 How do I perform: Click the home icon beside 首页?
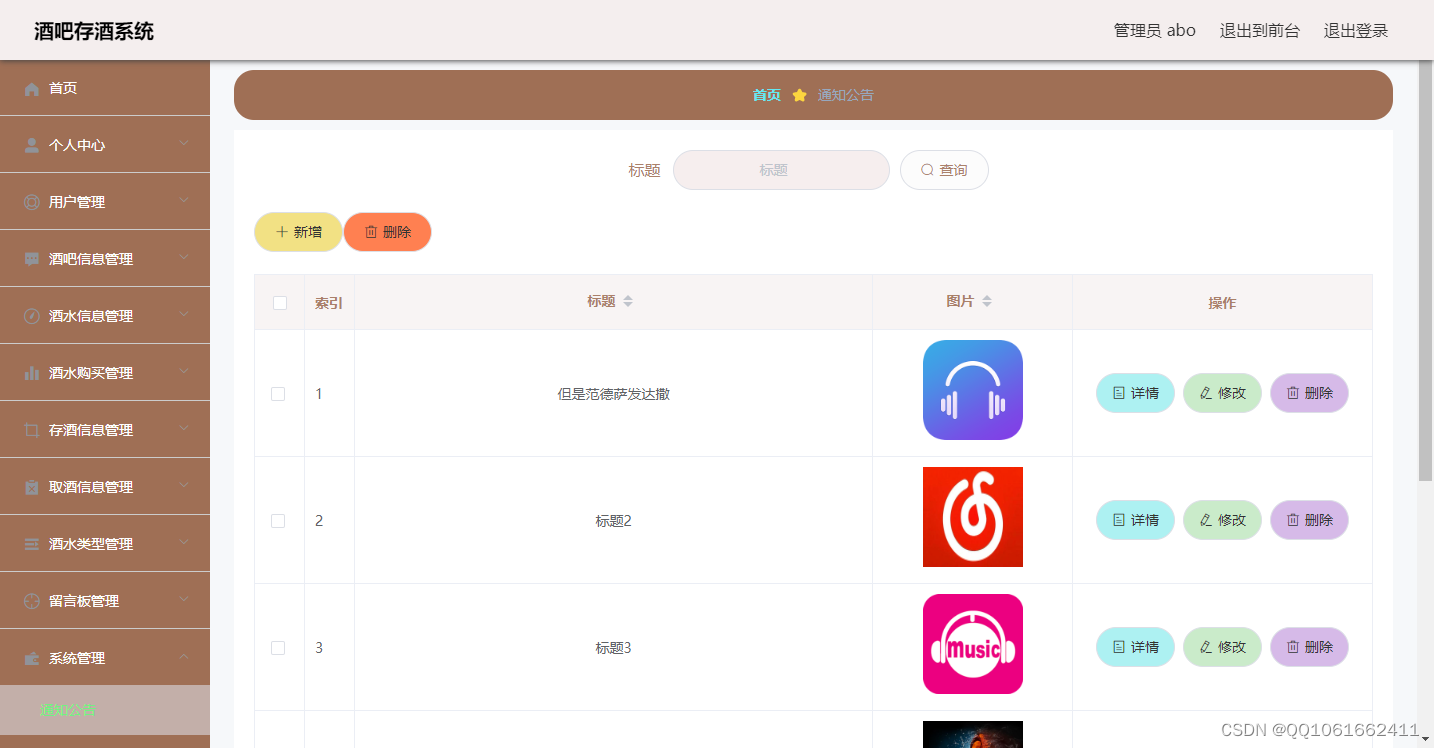click(31, 88)
